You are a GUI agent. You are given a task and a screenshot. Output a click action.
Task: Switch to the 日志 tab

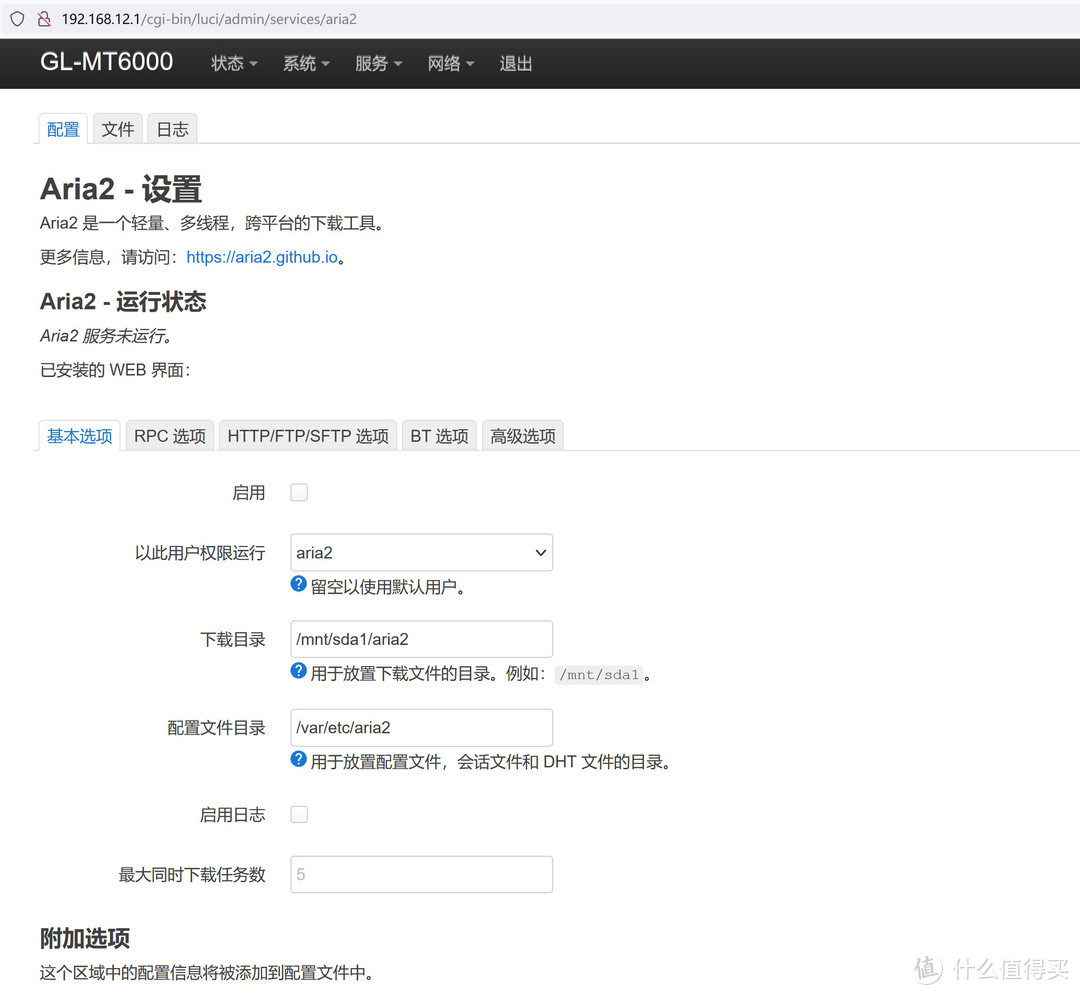(172, 129)
